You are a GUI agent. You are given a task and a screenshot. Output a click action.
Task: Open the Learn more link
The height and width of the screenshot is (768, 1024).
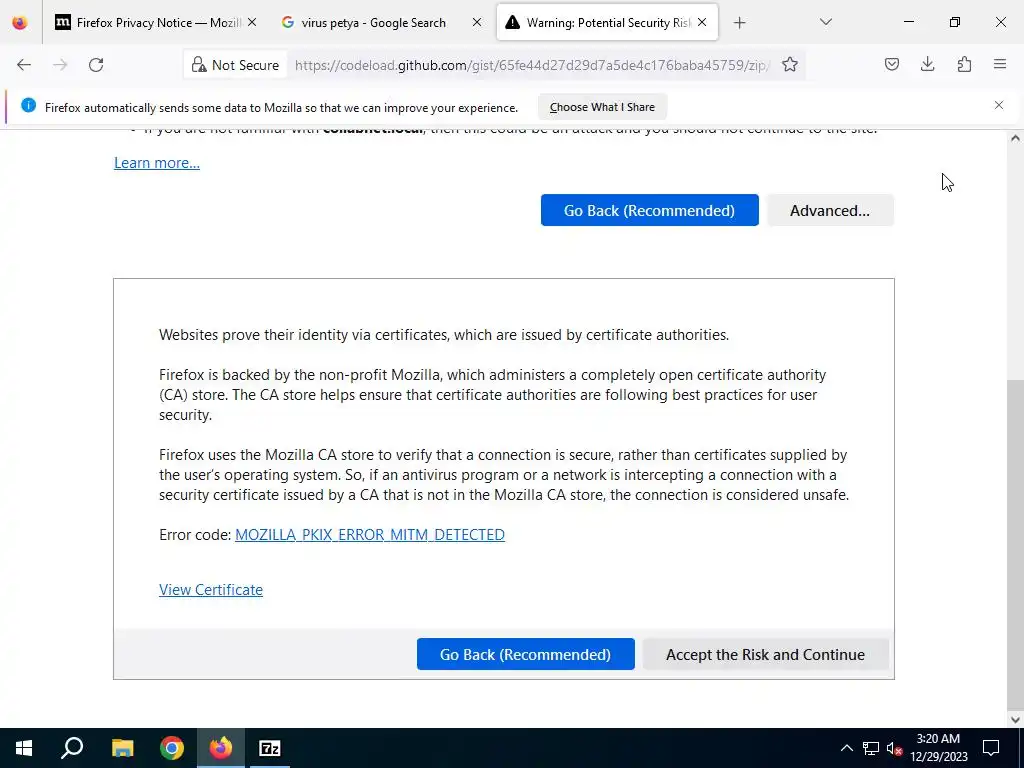pyautogui.click(x=157, y=163)
